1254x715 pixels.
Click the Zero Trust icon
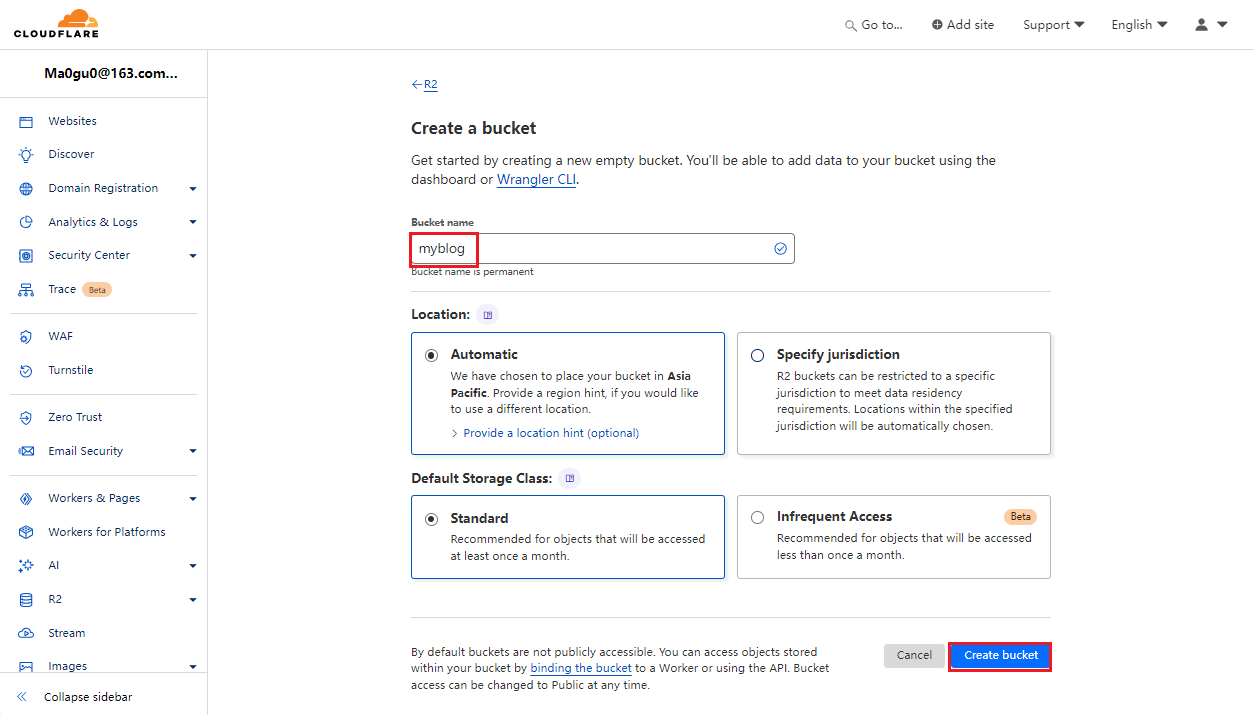coord(26,418)
